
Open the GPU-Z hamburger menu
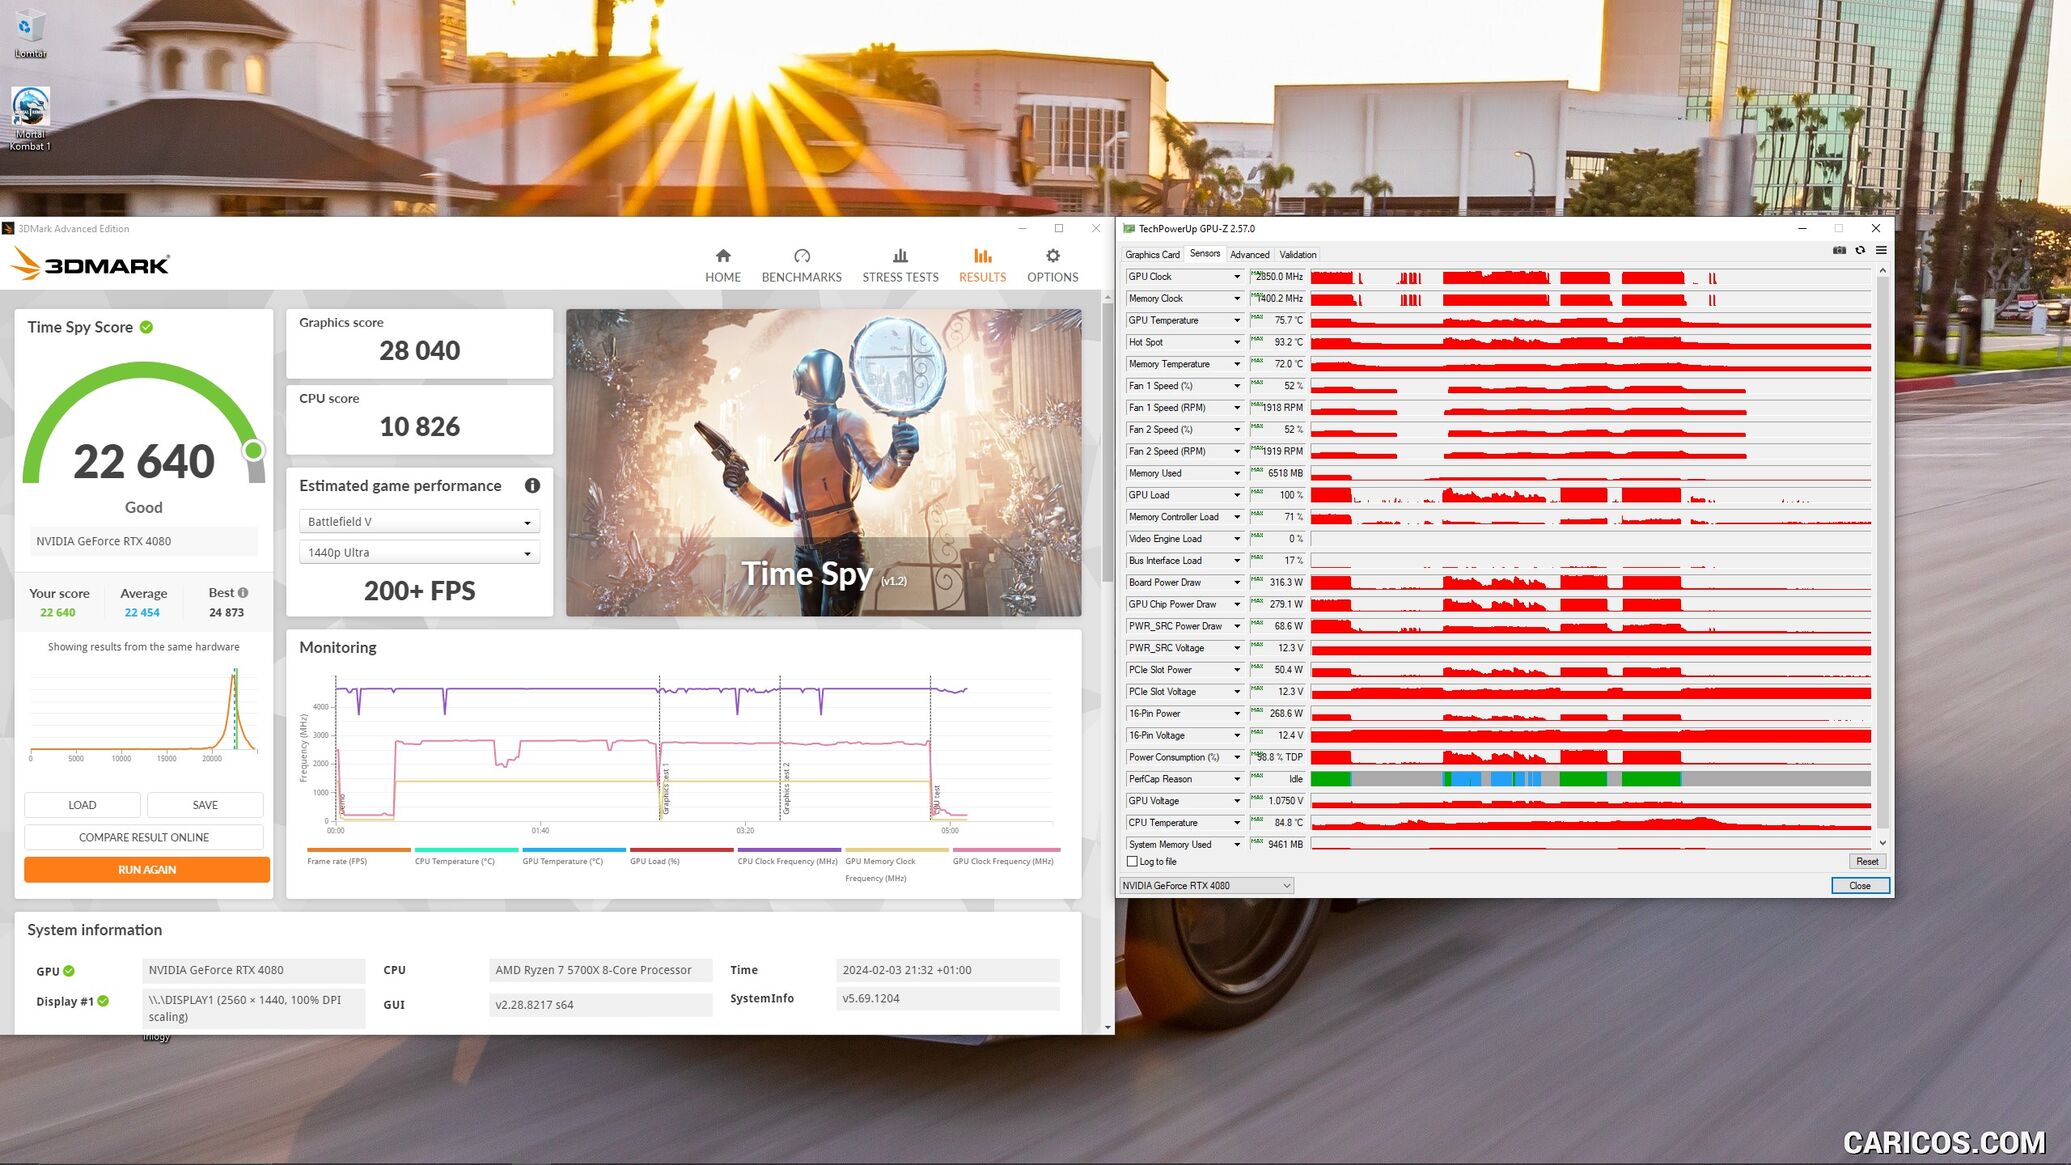[1881, 251]
